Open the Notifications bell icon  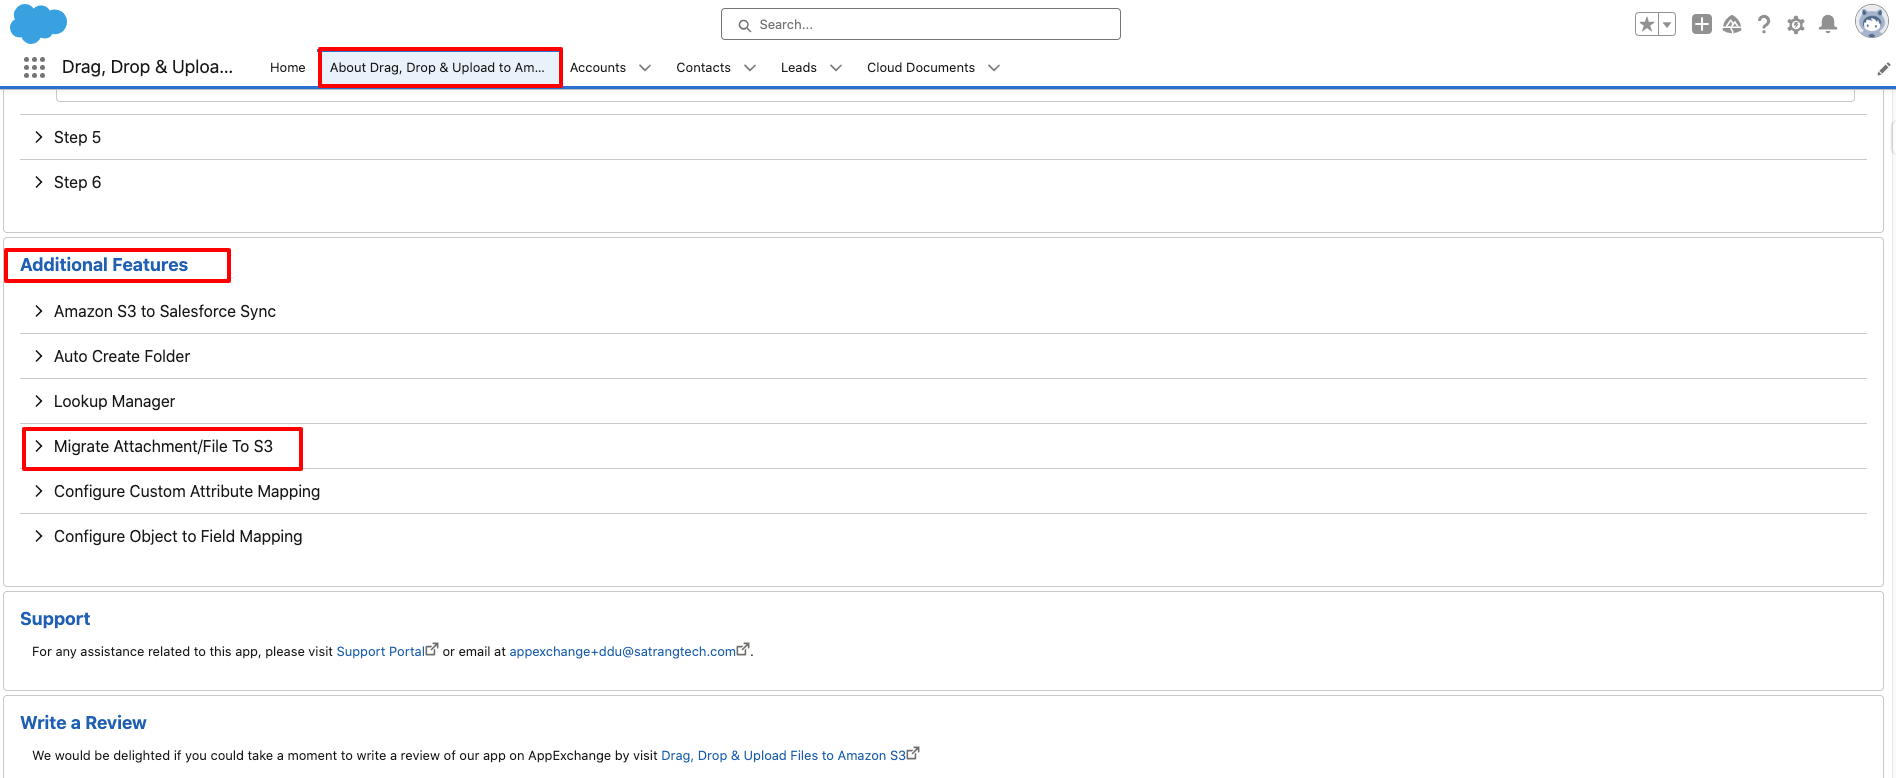pos(1828,24)
